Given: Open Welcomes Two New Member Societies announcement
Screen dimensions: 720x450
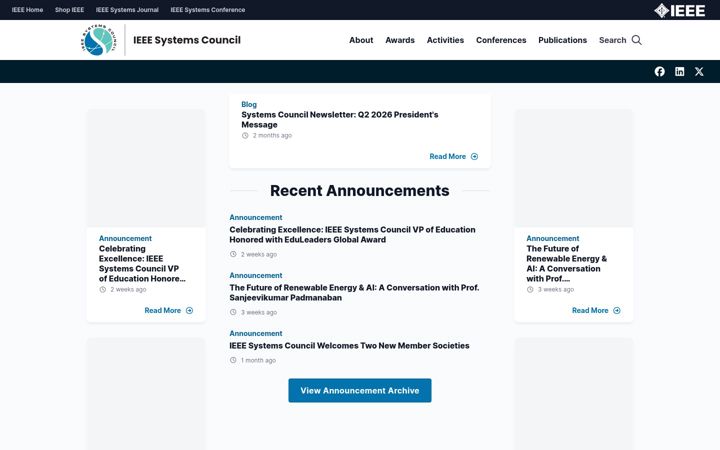Looking at the screenshot, I should [349, 346].
